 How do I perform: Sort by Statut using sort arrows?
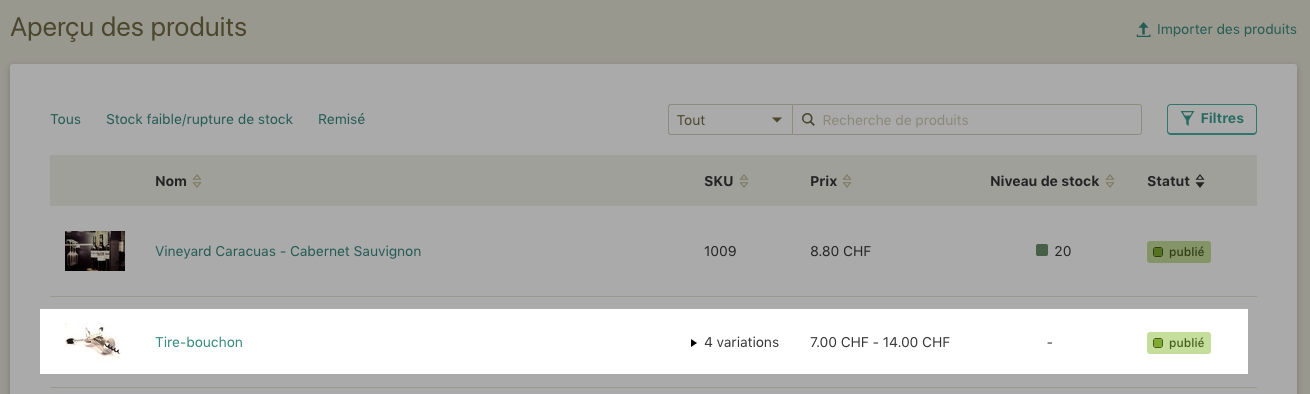(x=1200, y=182)
